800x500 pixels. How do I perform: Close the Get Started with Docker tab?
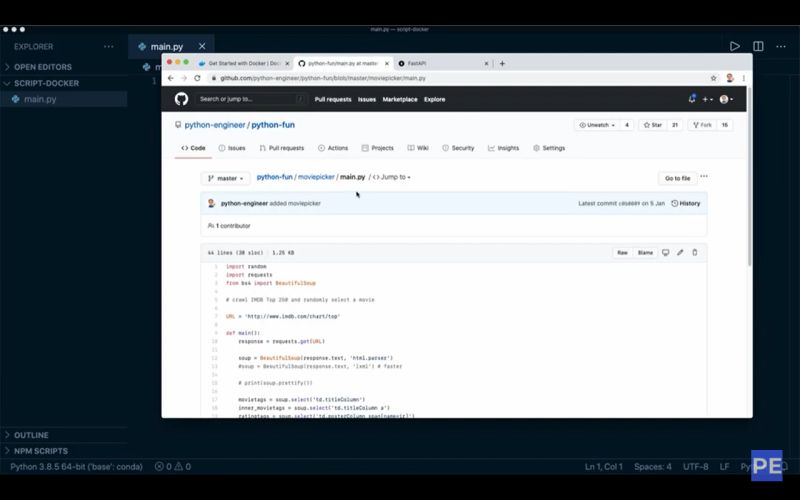click(x=287, y=63)
